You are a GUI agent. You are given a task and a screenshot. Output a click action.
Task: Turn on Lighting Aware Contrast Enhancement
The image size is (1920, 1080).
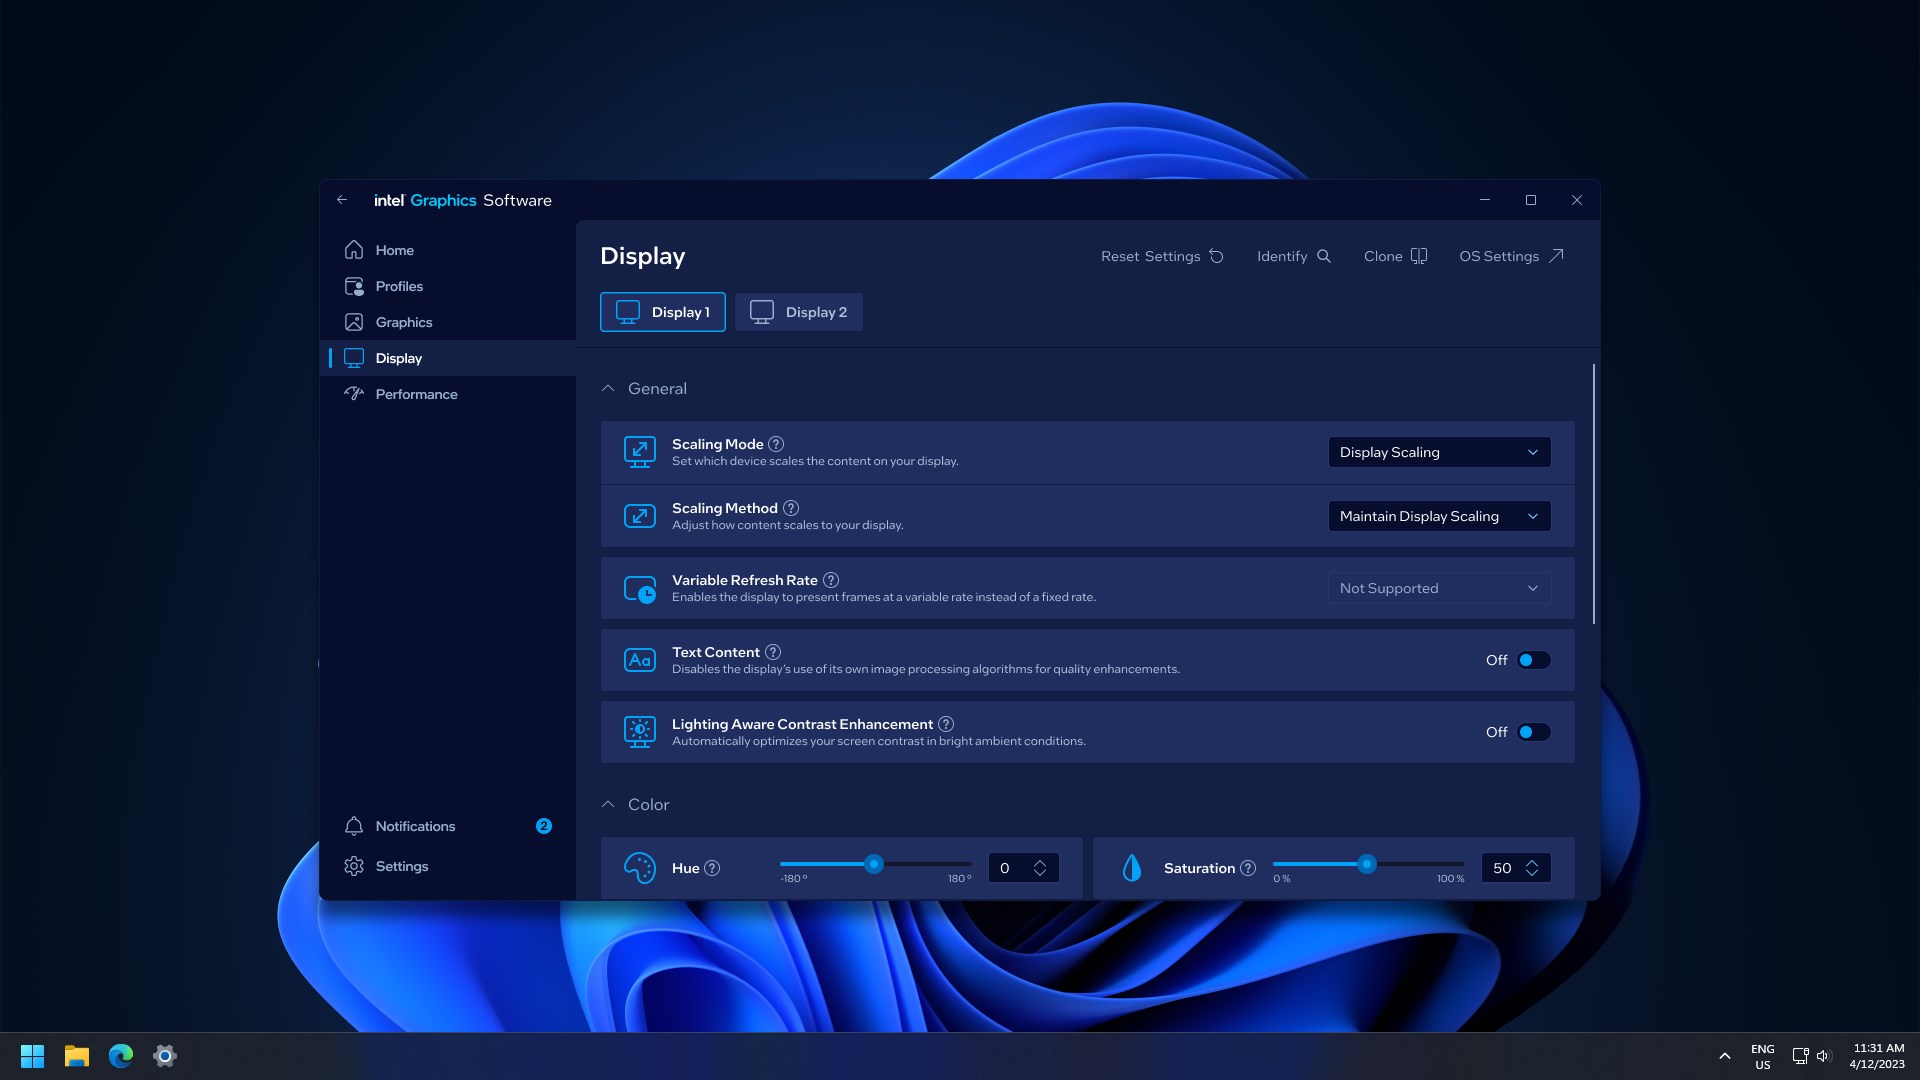[1533, 732]
